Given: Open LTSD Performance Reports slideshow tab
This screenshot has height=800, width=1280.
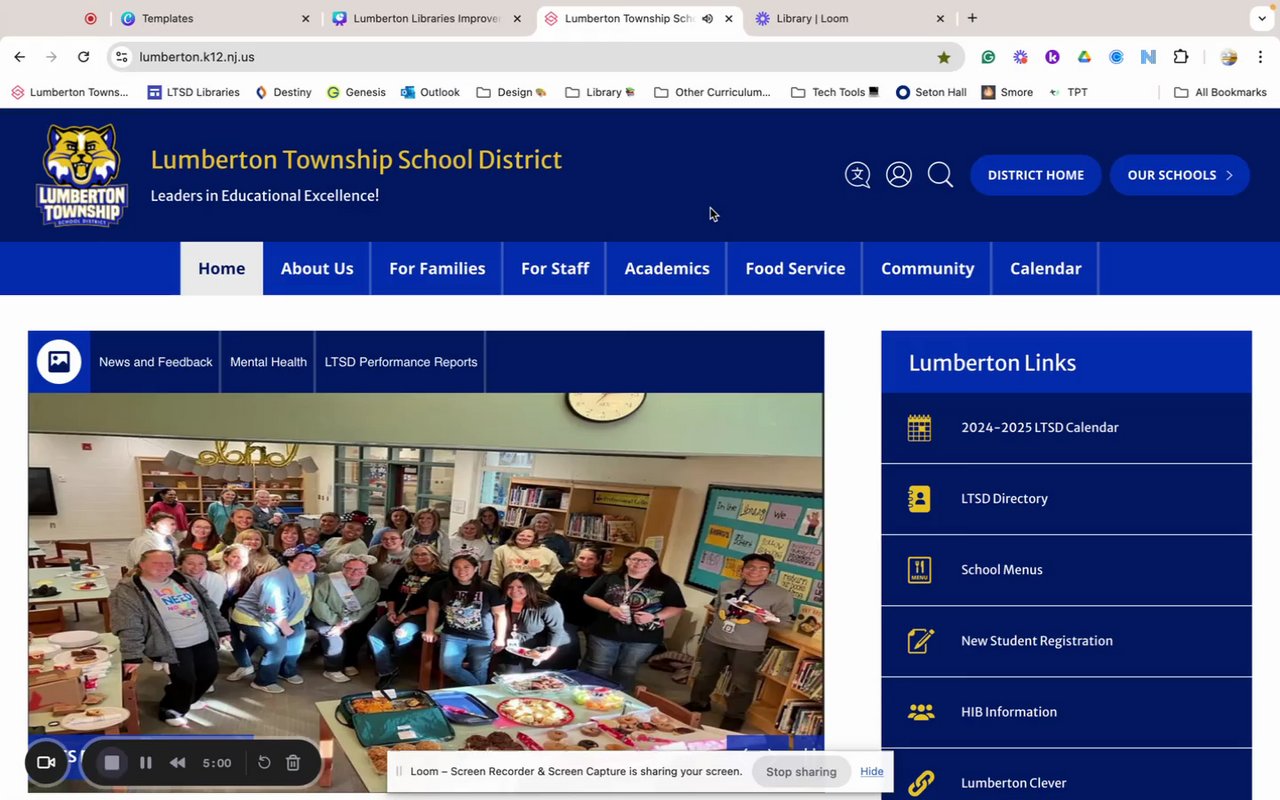Looking at the screenshot, I should [401, 362].
